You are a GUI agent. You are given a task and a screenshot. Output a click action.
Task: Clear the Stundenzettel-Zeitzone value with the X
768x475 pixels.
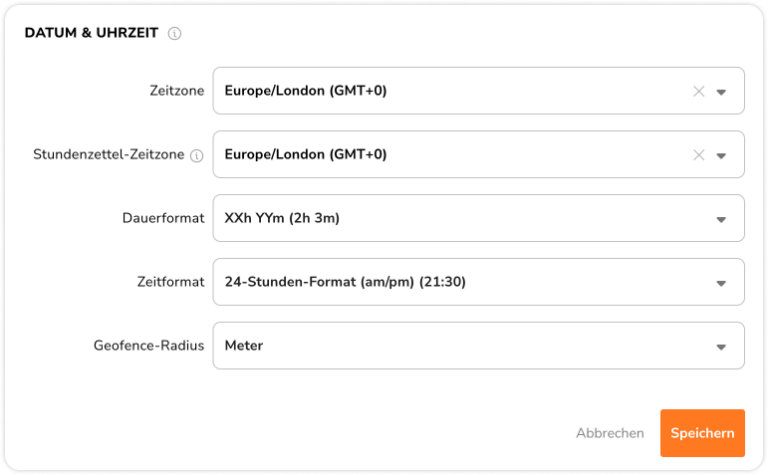point(699,155)
